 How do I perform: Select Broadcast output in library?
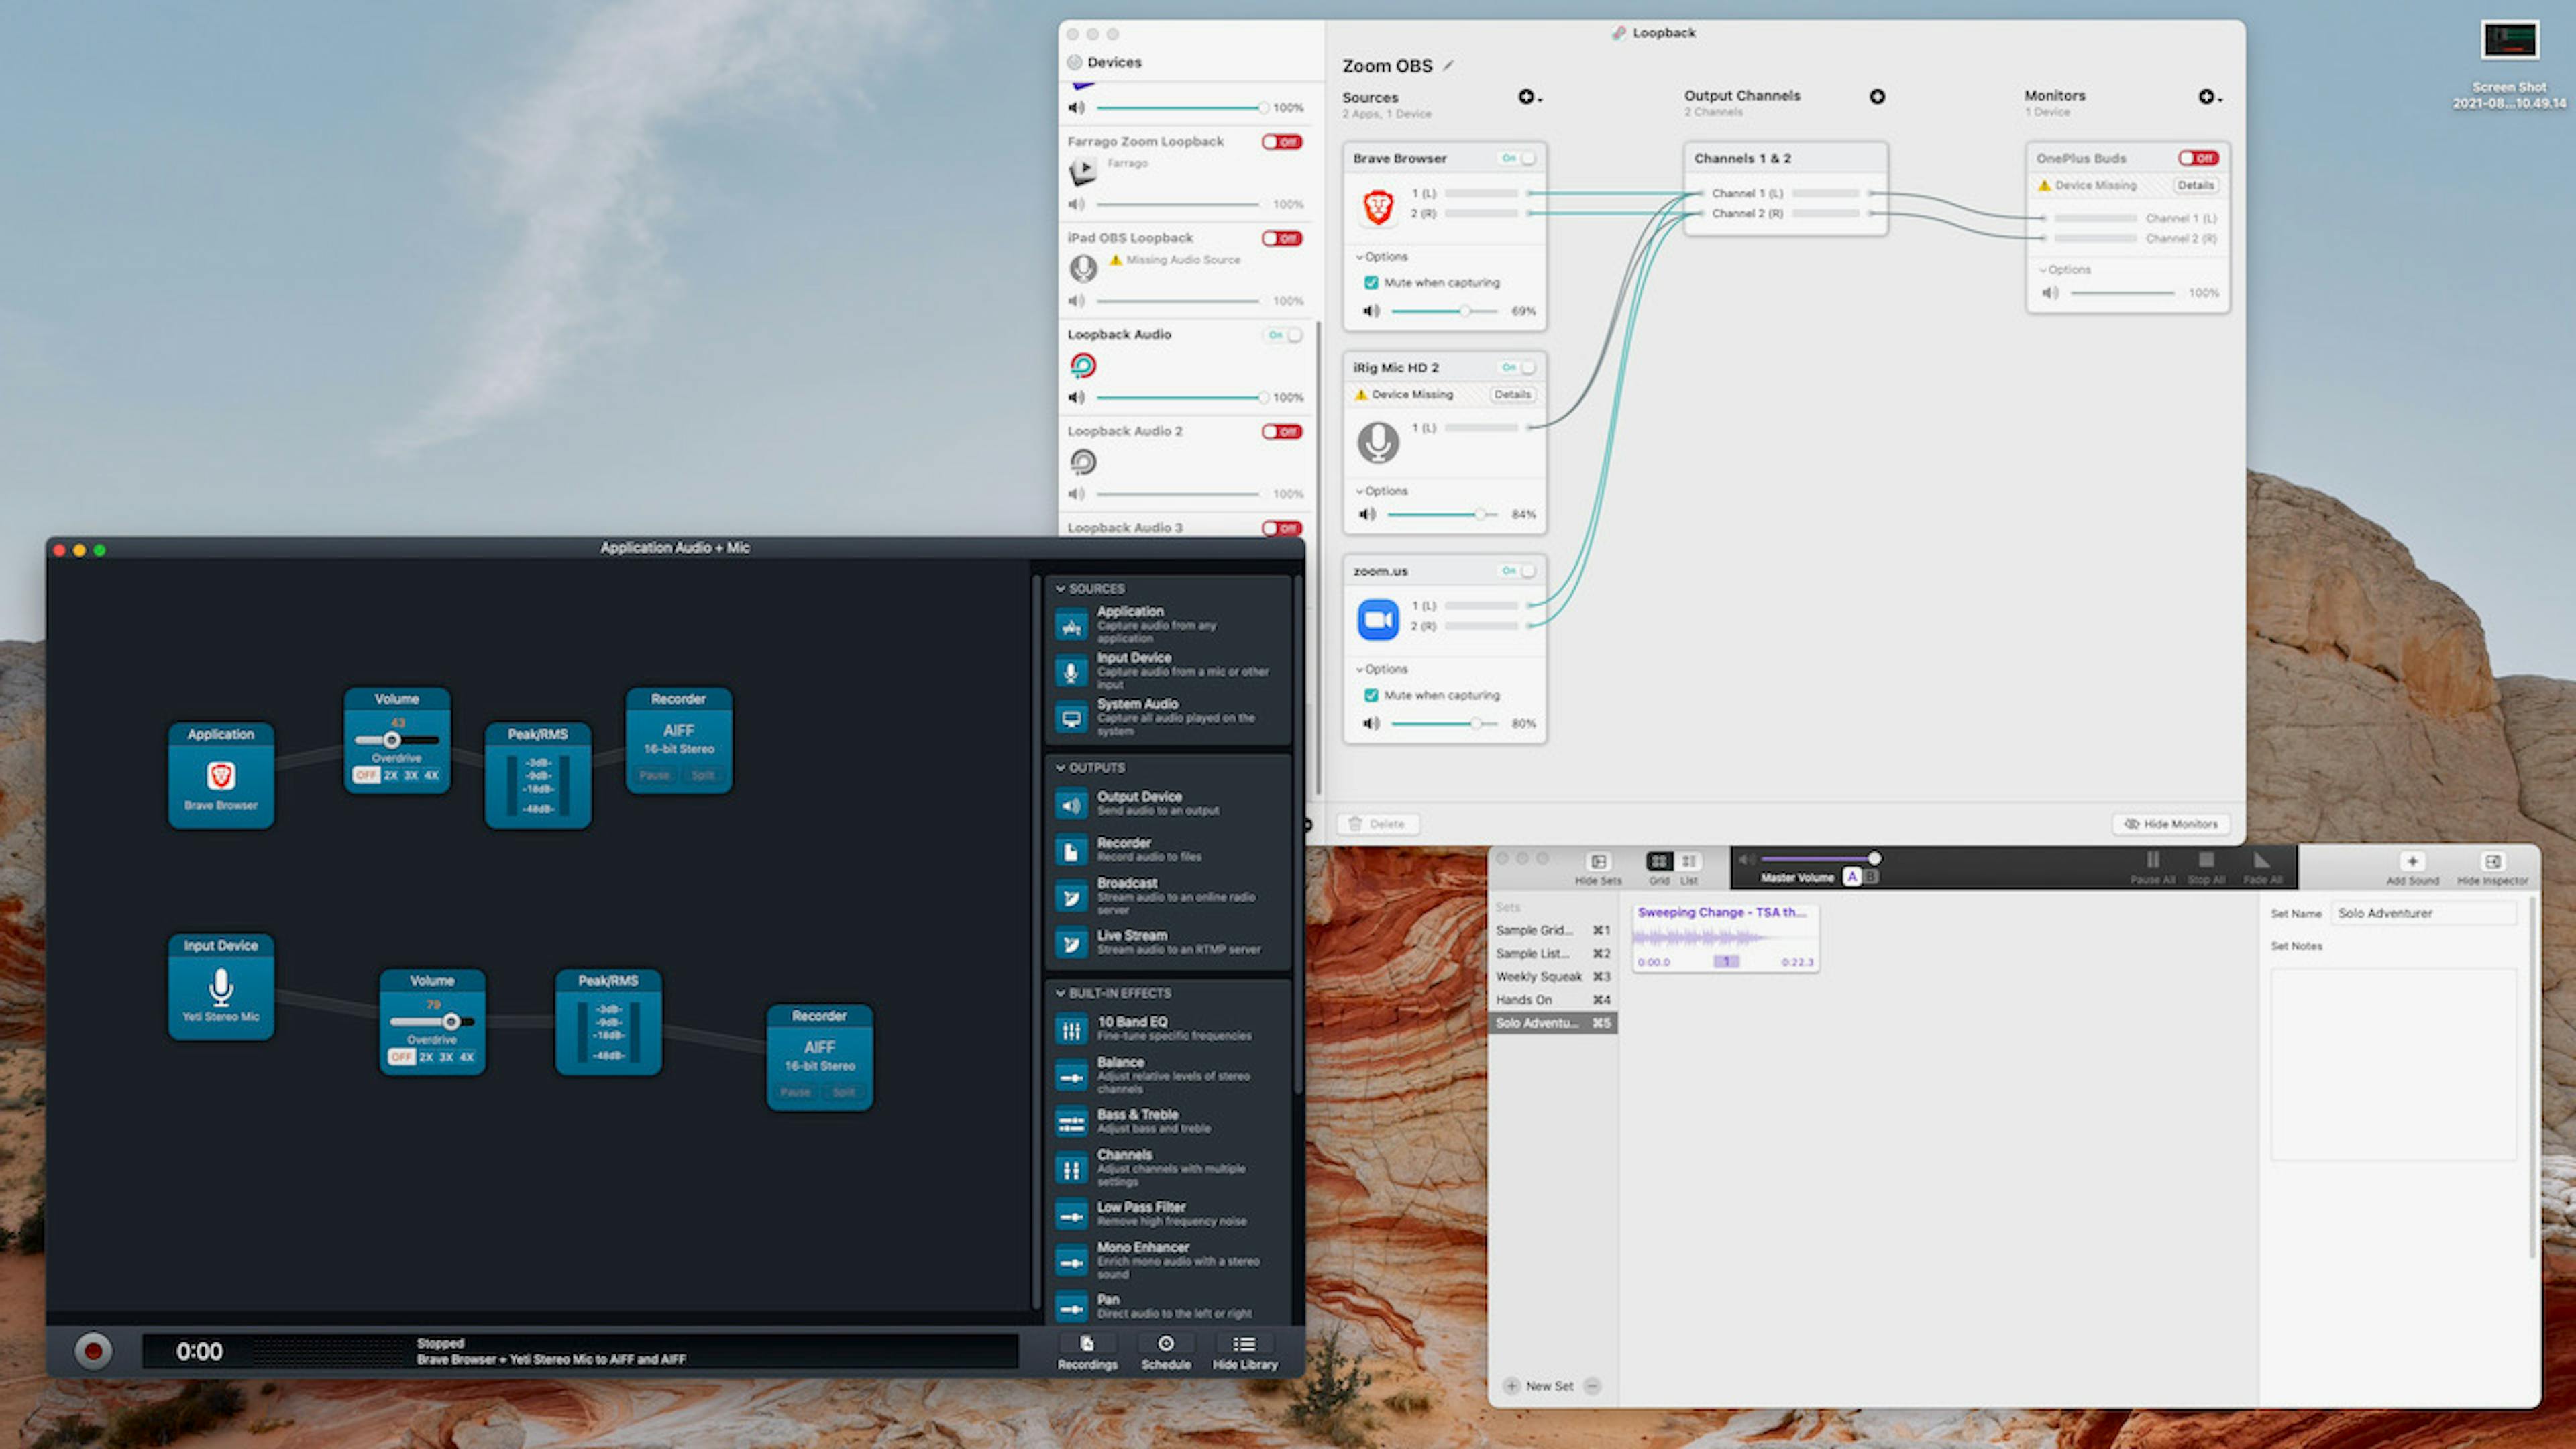tap(1169, 896)
